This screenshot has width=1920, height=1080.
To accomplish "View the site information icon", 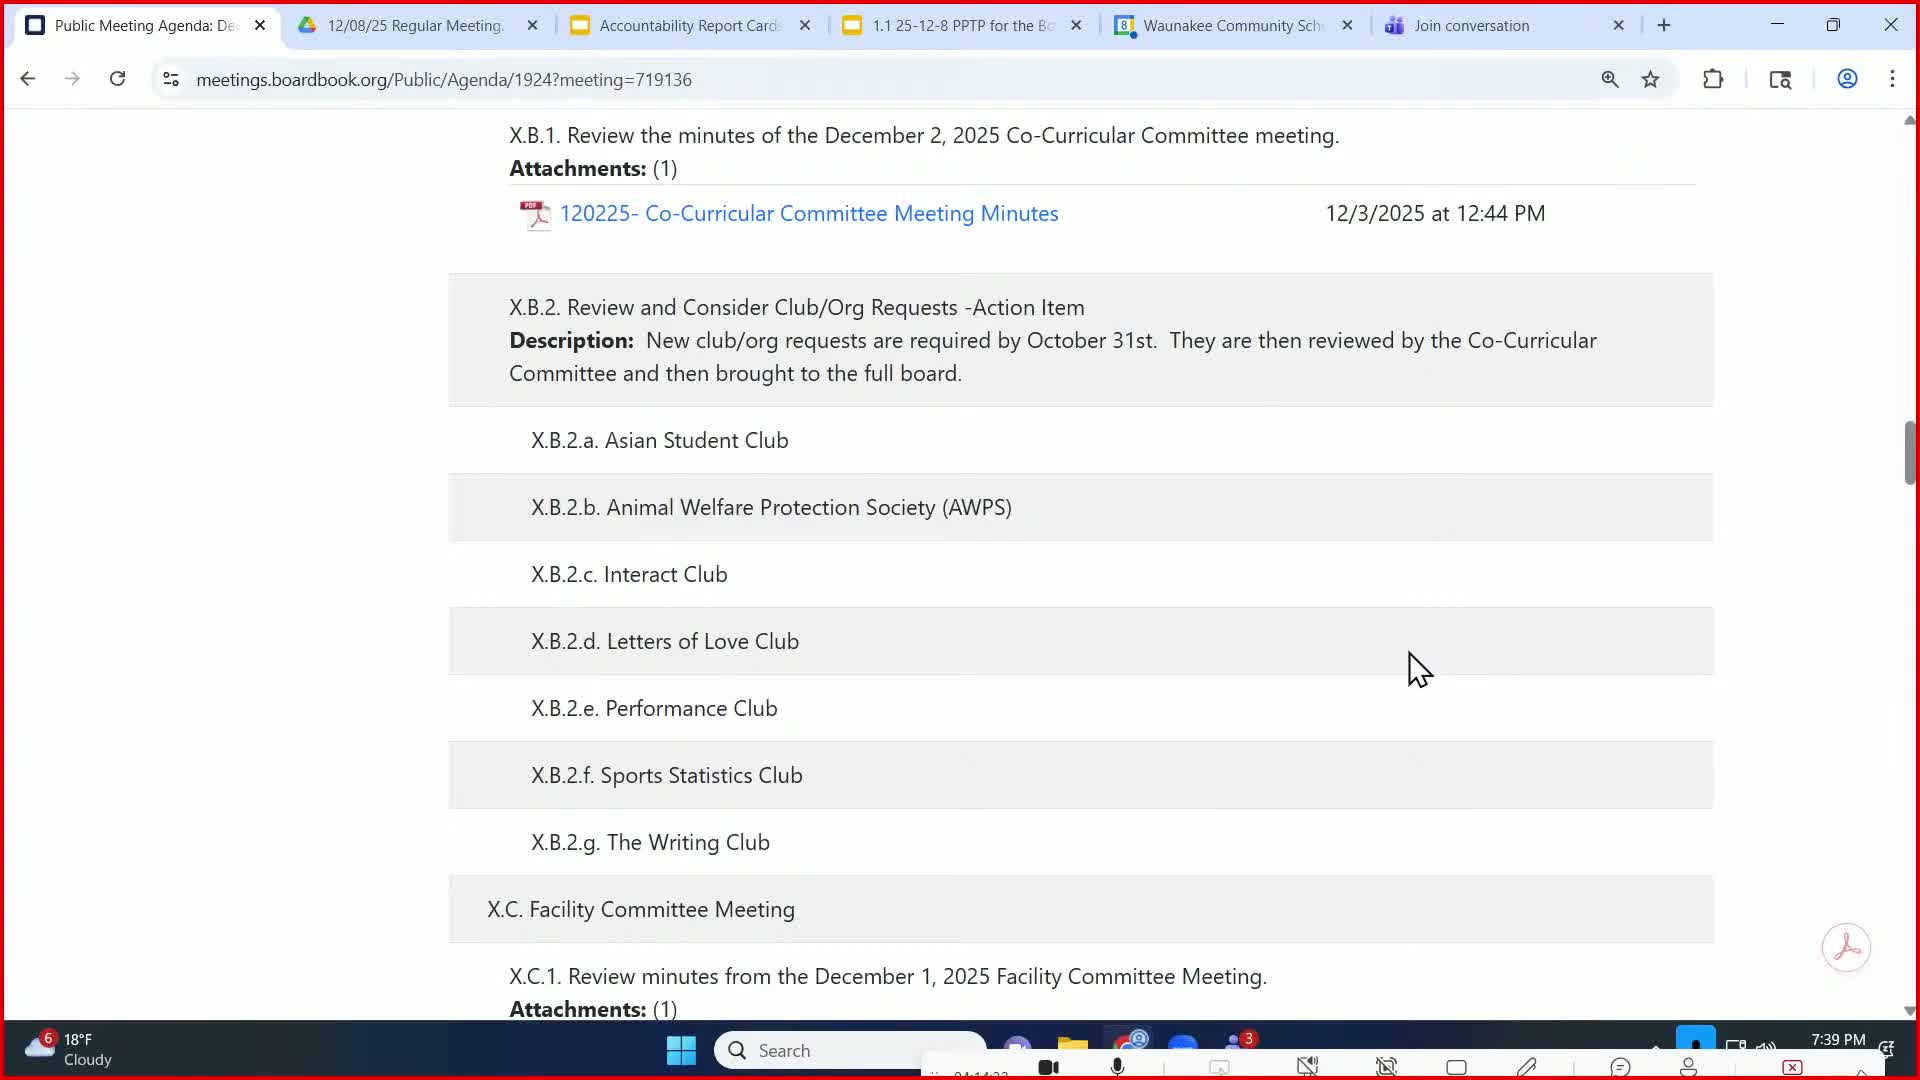I will pos(171,79).
